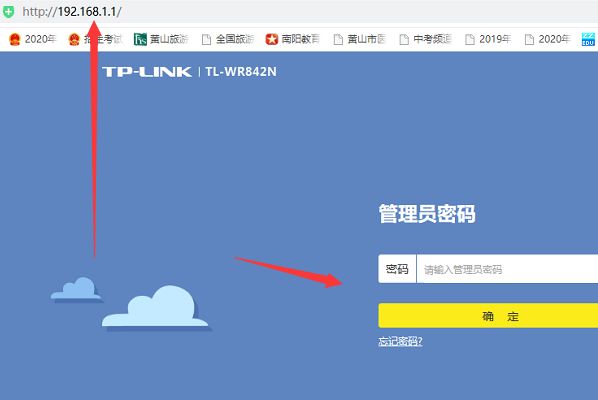Click the 密码 label beside the input
This screenshot has width=598, height=400.
(397, 269)
